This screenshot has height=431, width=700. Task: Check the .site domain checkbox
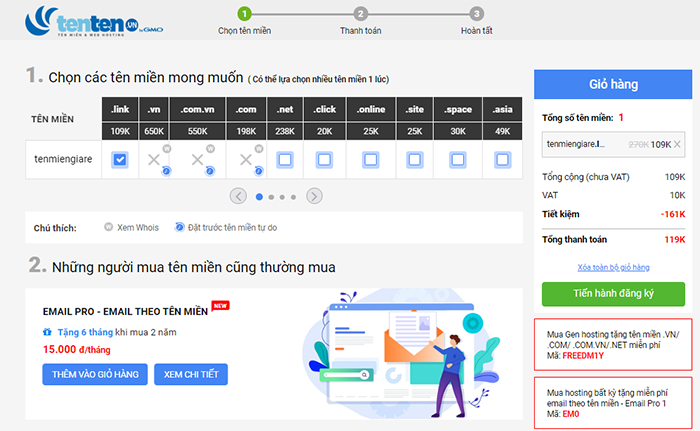point(414,159)
